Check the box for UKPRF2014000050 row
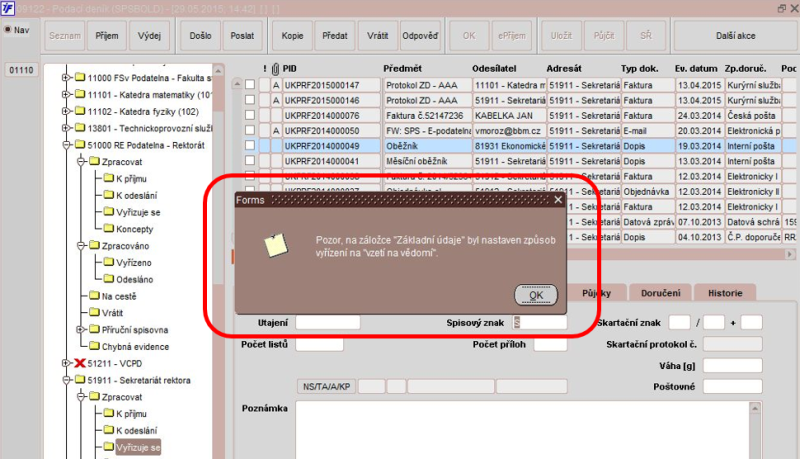 coord(250,130)
